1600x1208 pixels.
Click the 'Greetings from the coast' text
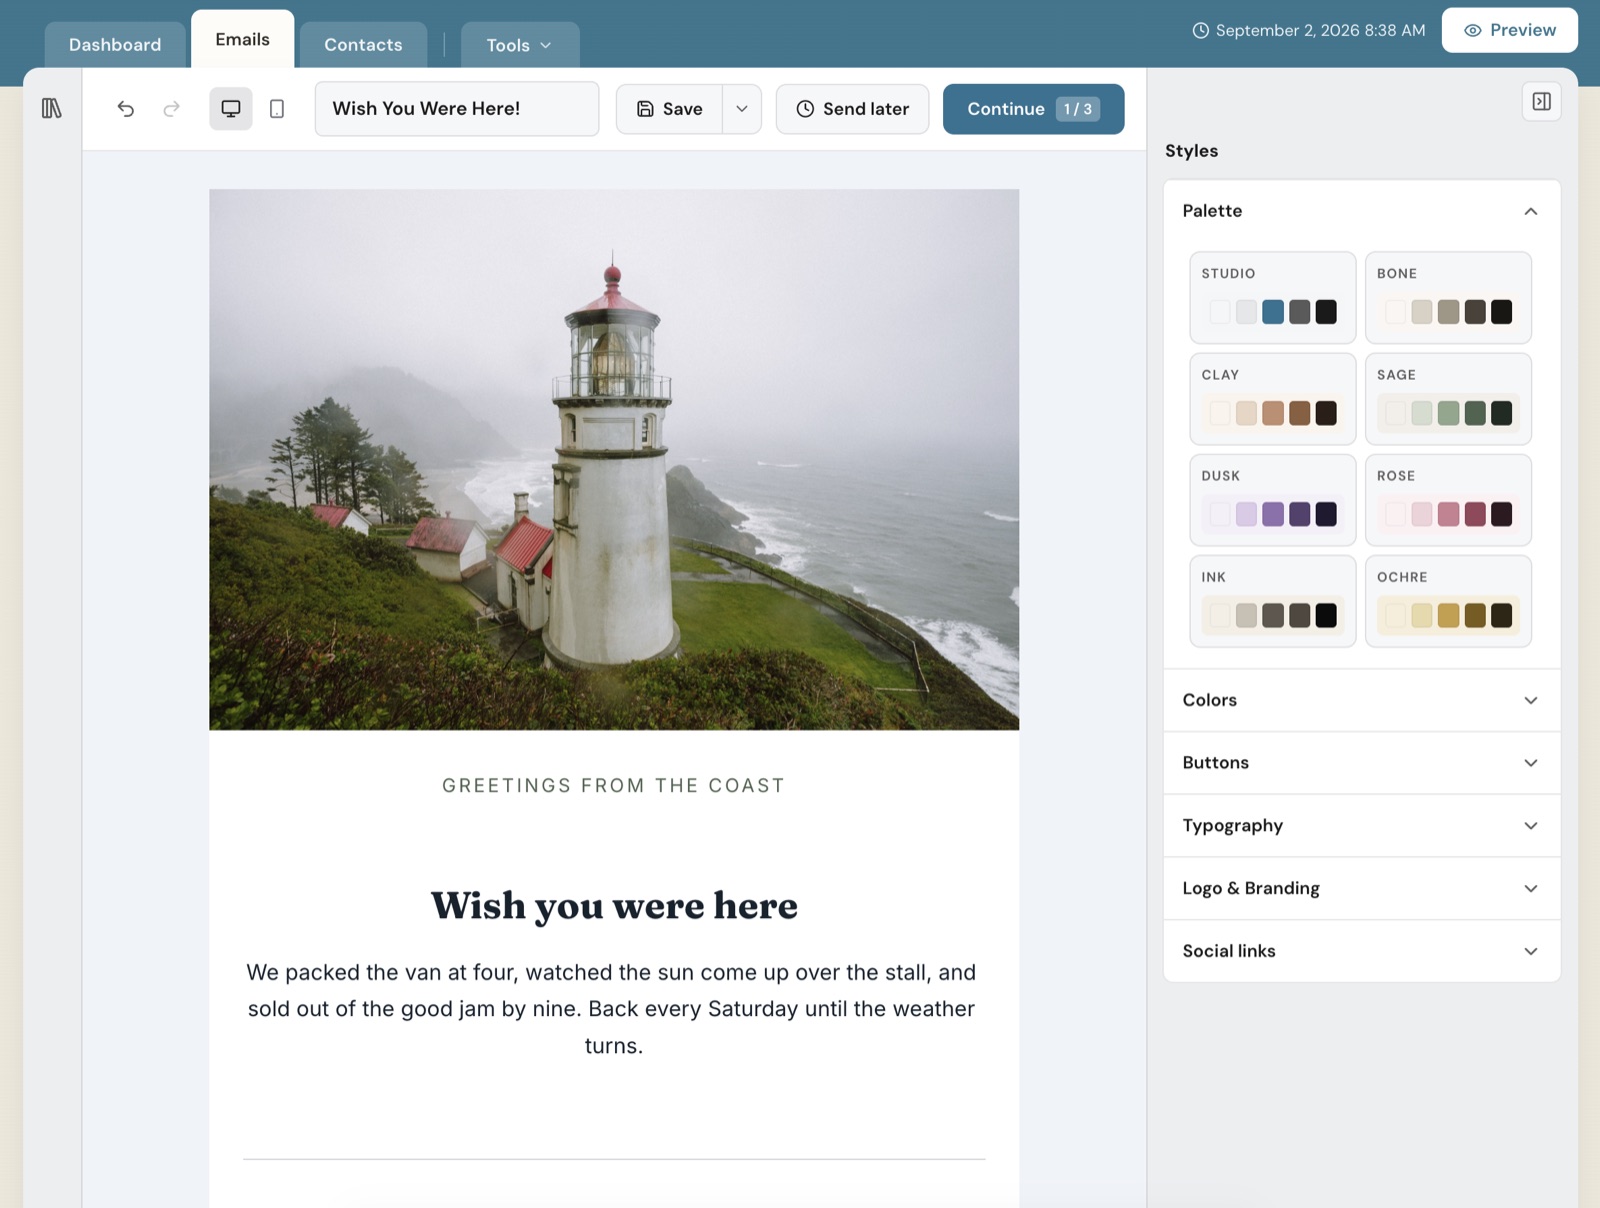pos(614,786)
